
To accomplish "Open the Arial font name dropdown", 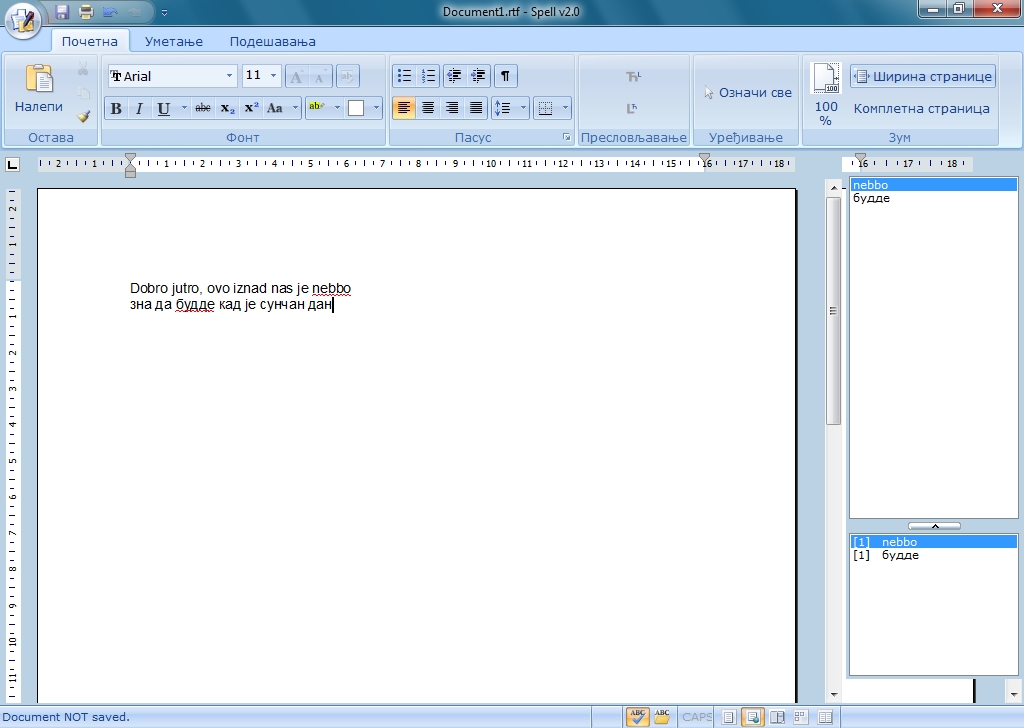I will 229,76.
